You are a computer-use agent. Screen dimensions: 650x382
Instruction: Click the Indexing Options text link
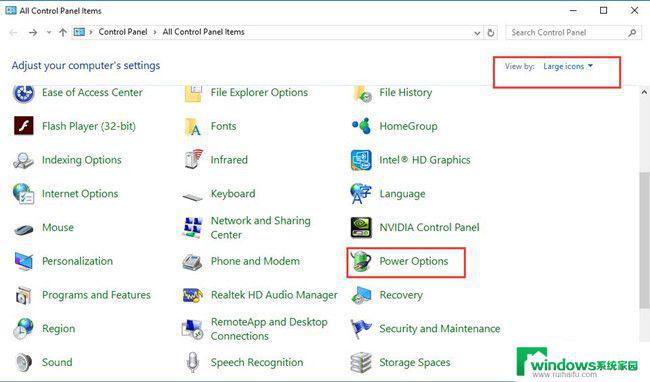point(82,160)
